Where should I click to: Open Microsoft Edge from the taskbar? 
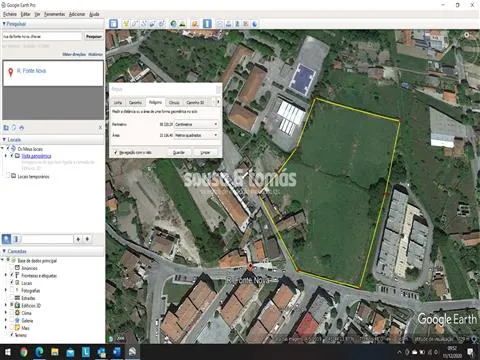pyautogui.click(x=39, y=352)
